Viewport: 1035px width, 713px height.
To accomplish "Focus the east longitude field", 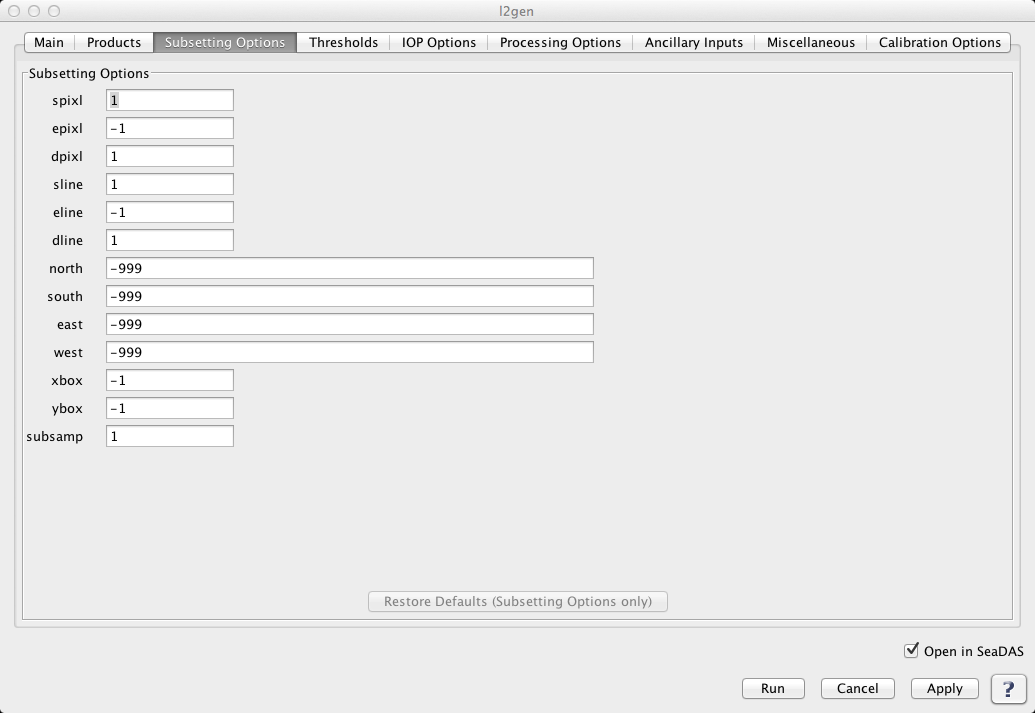I will 350,324.
